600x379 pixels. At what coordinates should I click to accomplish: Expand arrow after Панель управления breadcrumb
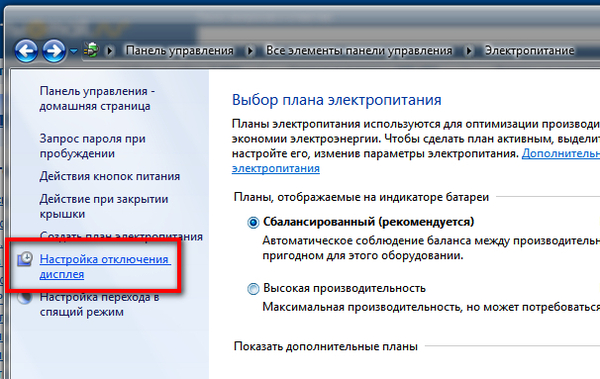pyautogui.click(x=250, y=51)
